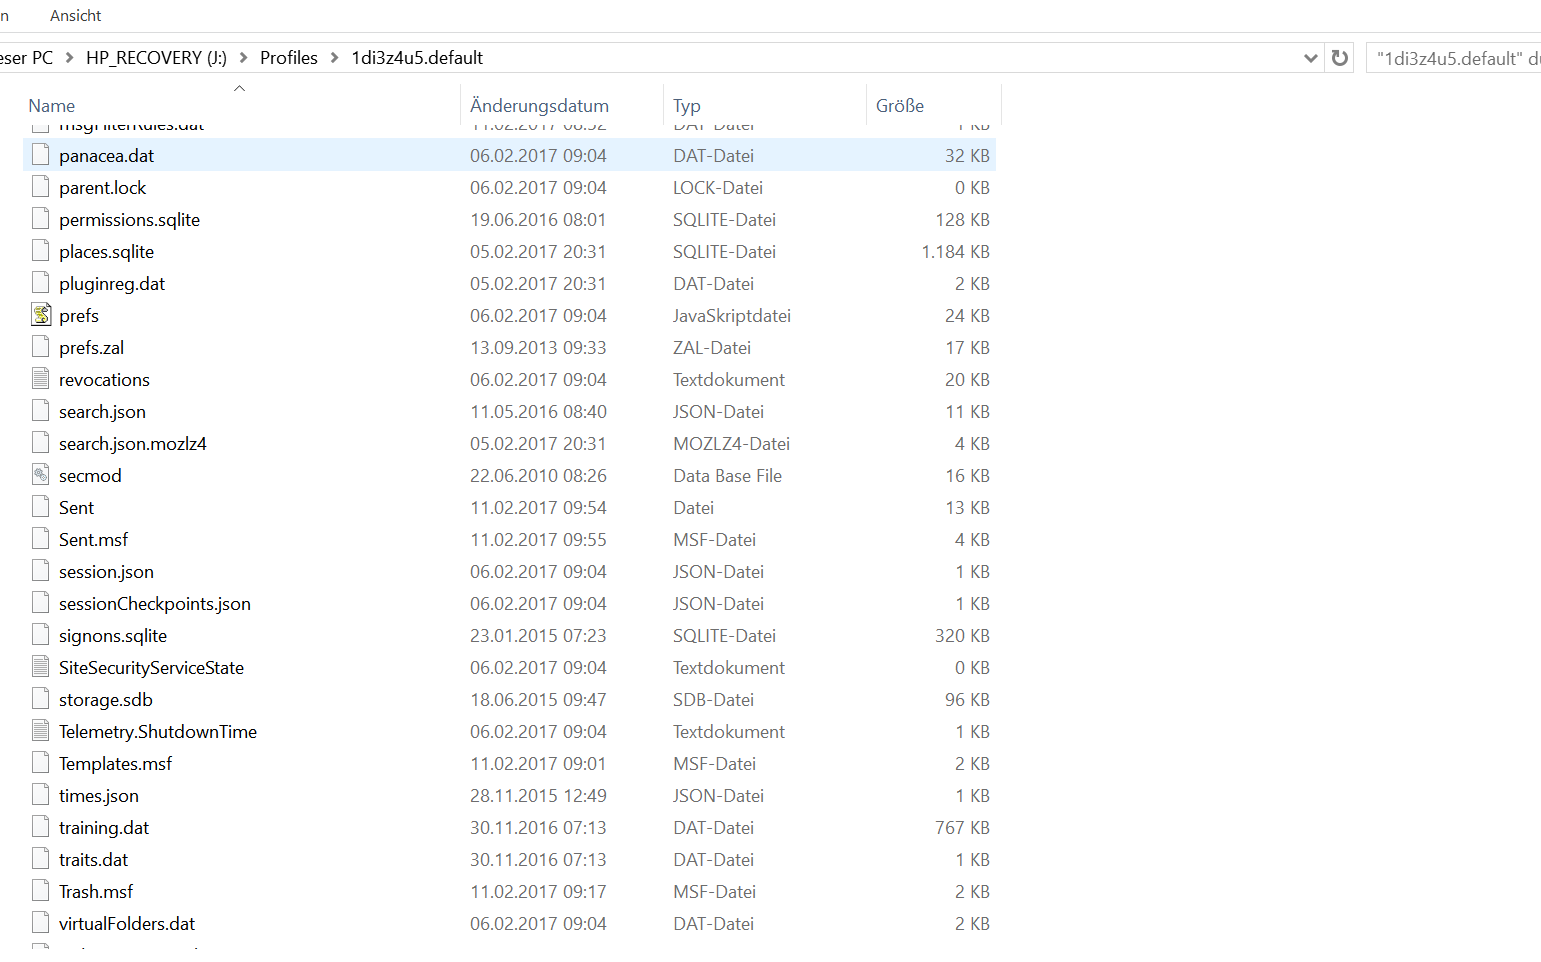1541x962 pixels.
Task: Select the size value 128 KB
Action: 962,220
